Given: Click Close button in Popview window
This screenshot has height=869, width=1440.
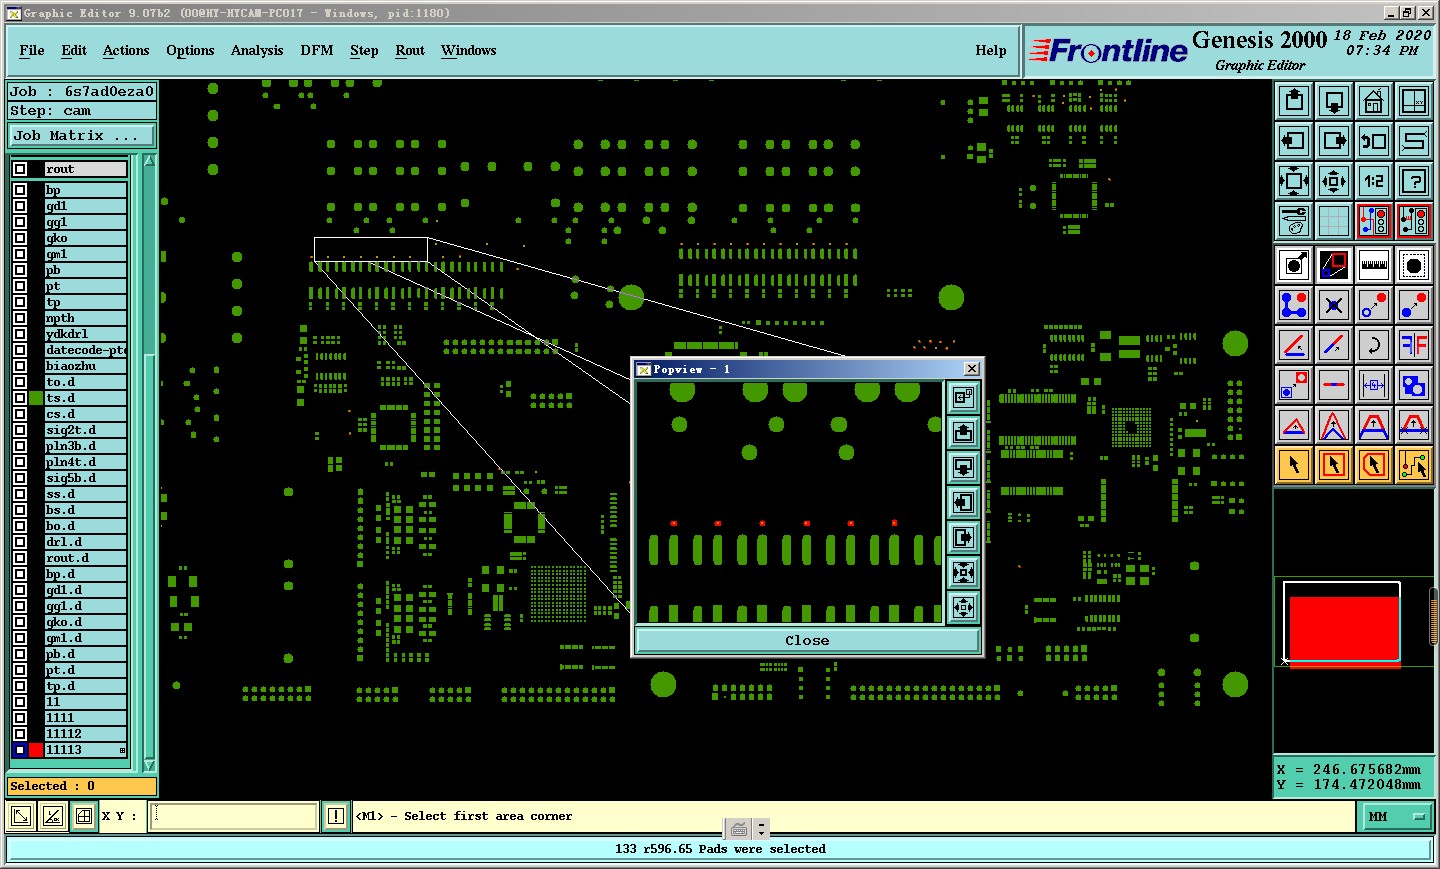Looking at the screenshot, I should click(807, 640).
